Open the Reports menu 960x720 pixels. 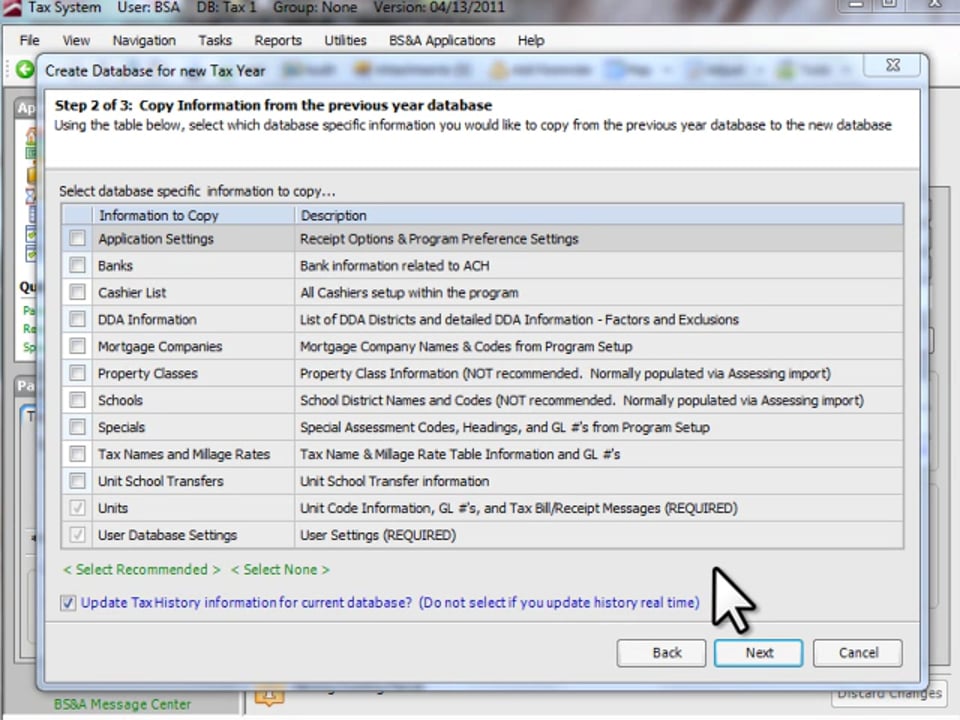click(x=278, y=40)
